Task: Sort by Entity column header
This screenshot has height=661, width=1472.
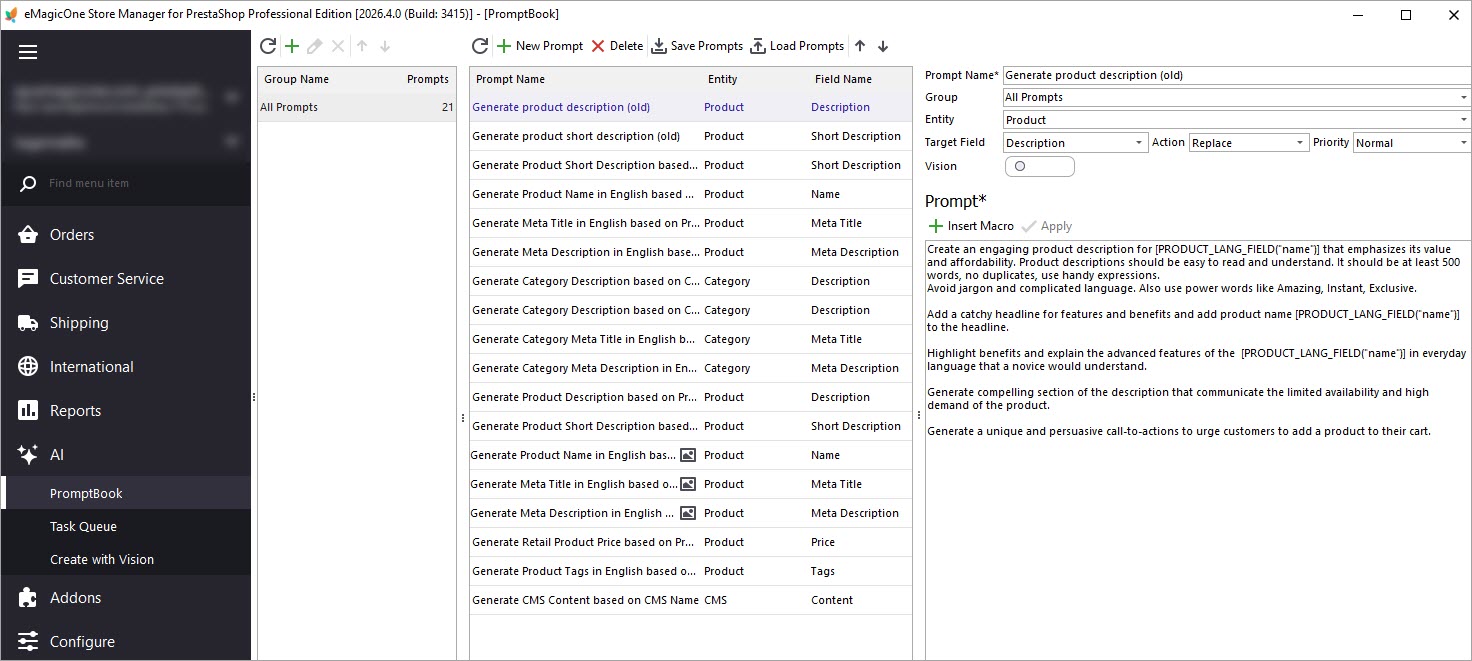Action: coord(753,79)
